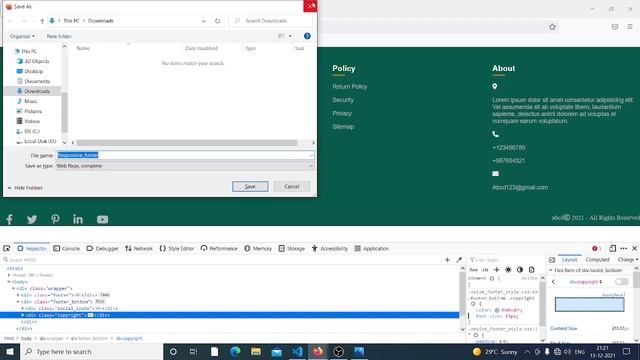Click the Sitemap link under Policy
640x360 pixels.
tap(343, 127)
